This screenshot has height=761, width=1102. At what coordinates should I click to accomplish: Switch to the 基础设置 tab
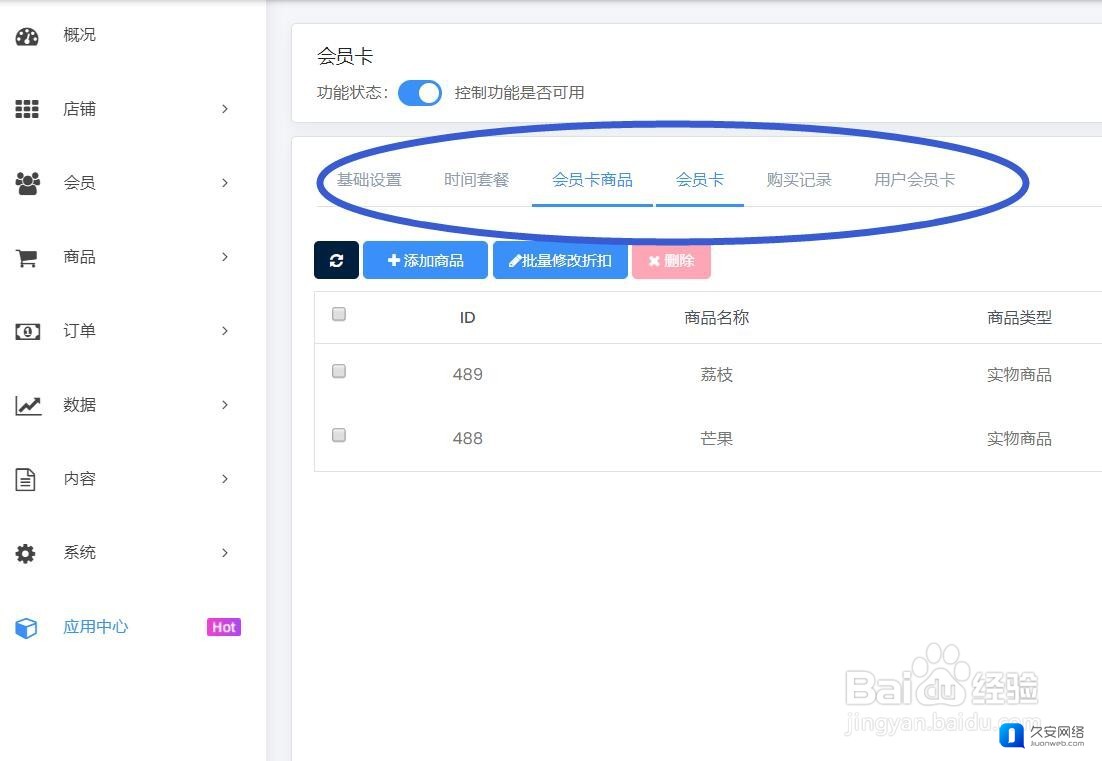pyautogui.click(x=368, y=180)
